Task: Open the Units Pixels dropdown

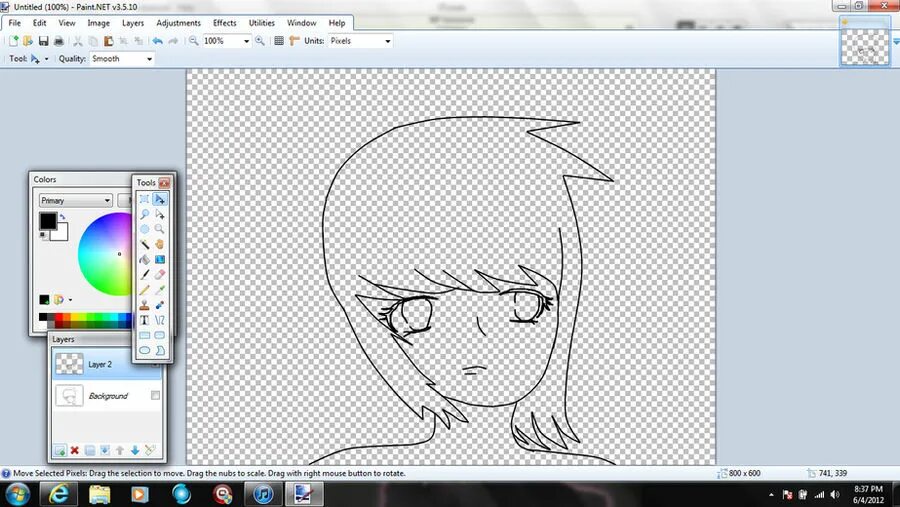Action: point(388,41)
